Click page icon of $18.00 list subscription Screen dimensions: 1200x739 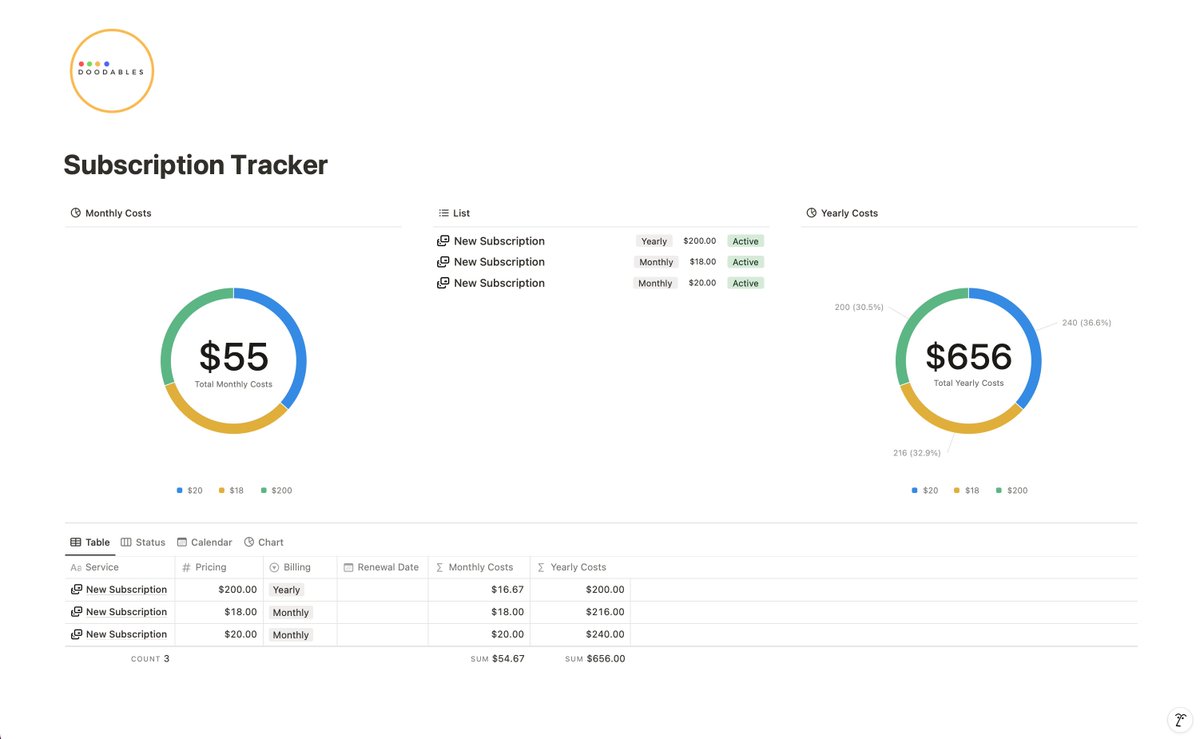[443, 262]
